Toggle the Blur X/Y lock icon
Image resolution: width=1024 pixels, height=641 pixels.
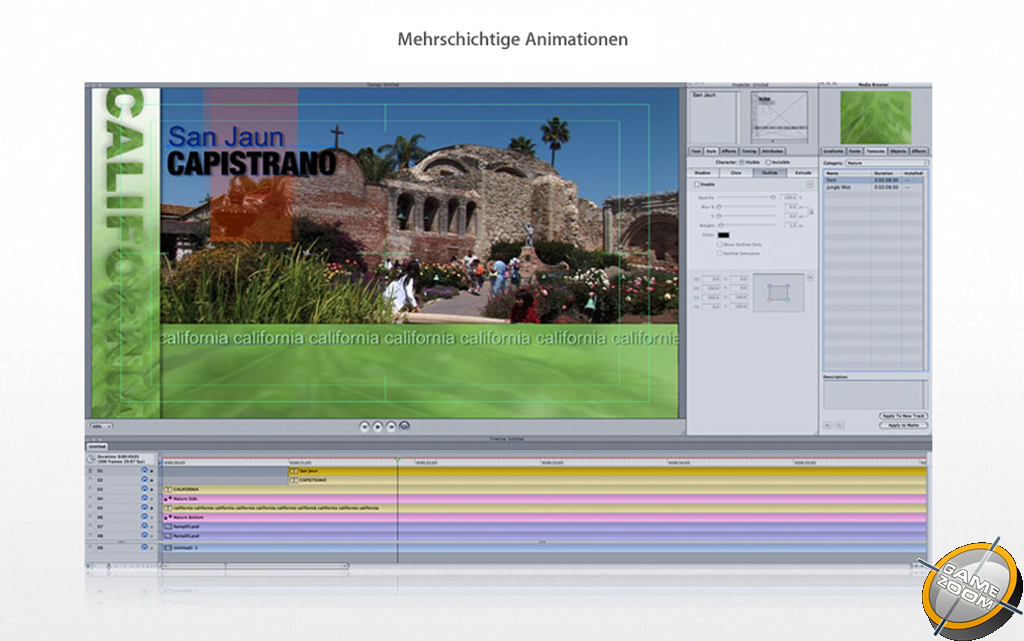tap(812, 211)
